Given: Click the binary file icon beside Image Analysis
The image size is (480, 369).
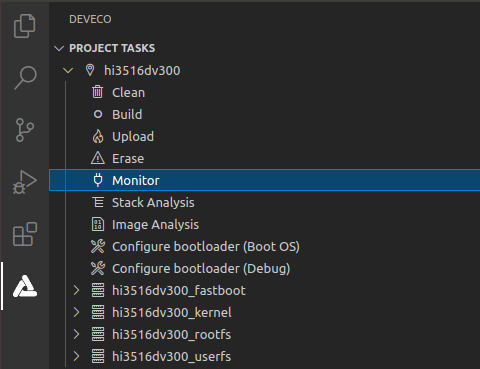Looking at the screenshot, I should [x=98, y=224].
